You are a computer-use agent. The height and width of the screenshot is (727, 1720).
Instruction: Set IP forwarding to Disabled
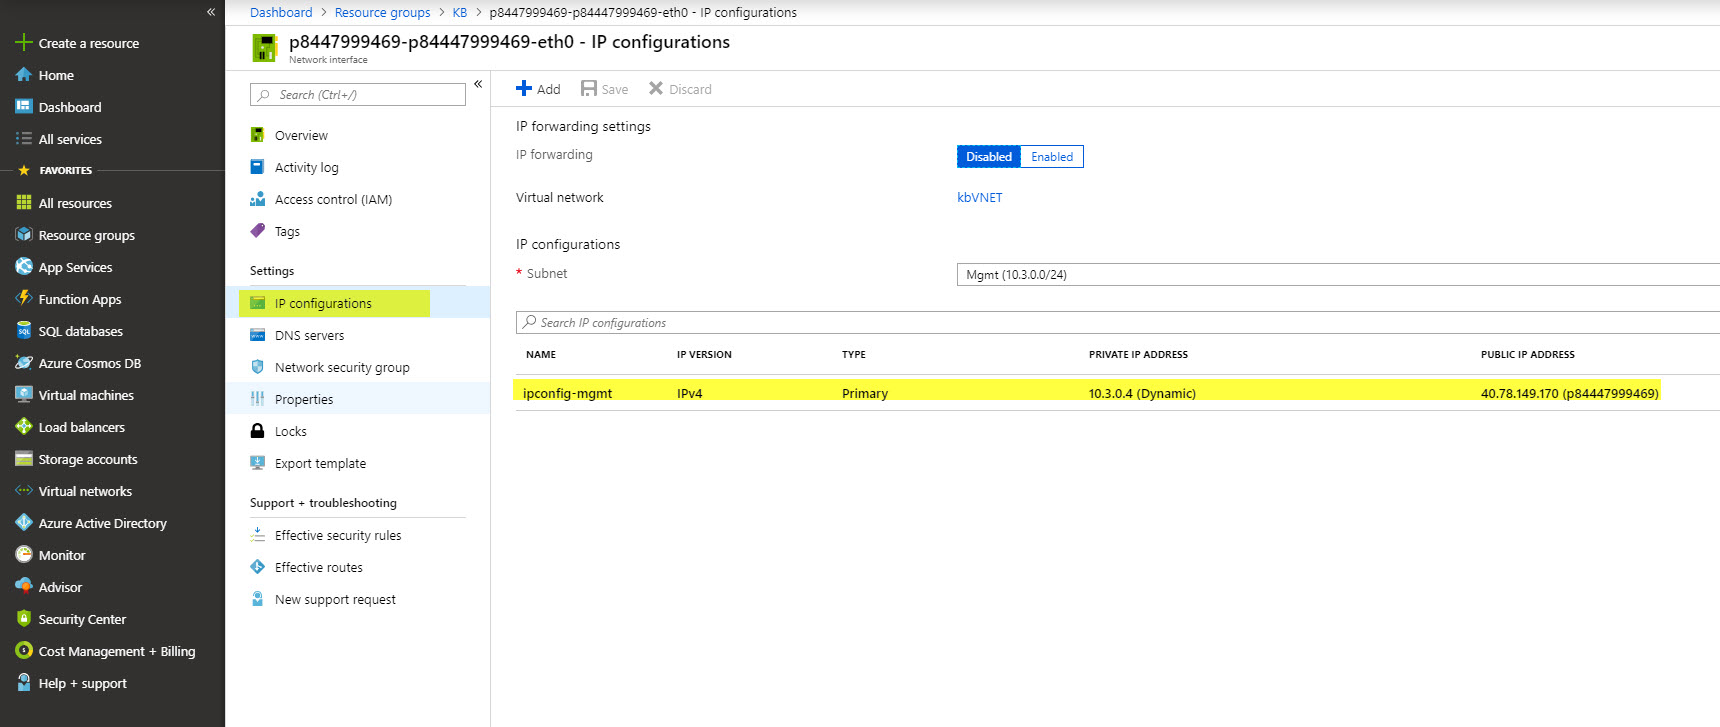pos(988,157)
